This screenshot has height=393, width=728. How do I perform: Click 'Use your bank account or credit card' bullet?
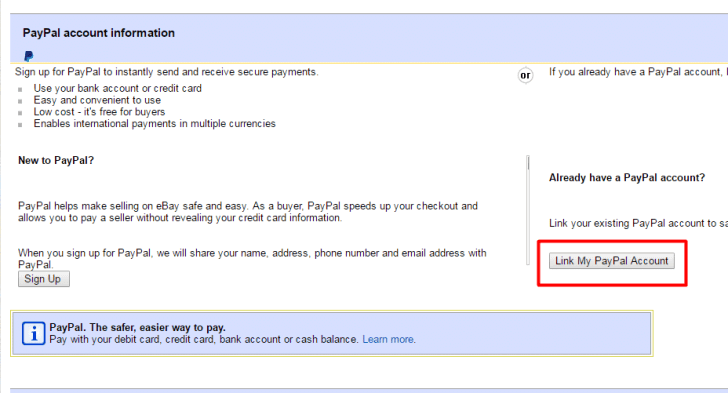(117, 88)
